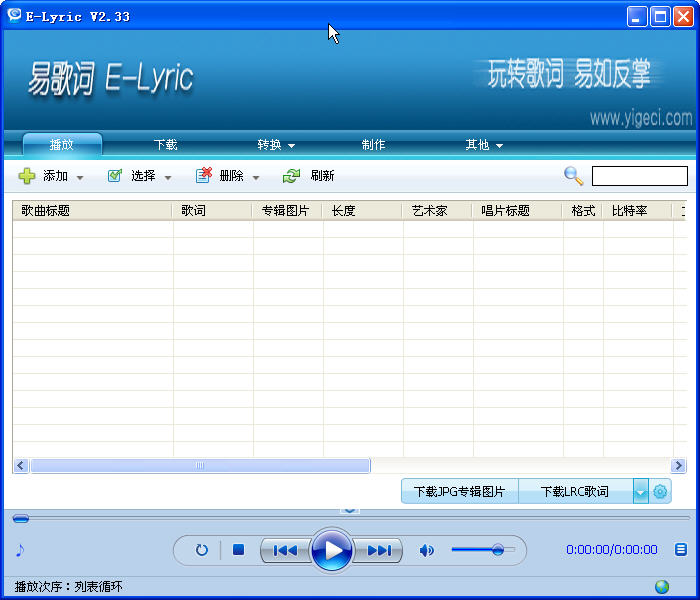Switch to the 制作 tab
Image resolution: width=700 pixels, height=600 pixels.
(373, 145)
